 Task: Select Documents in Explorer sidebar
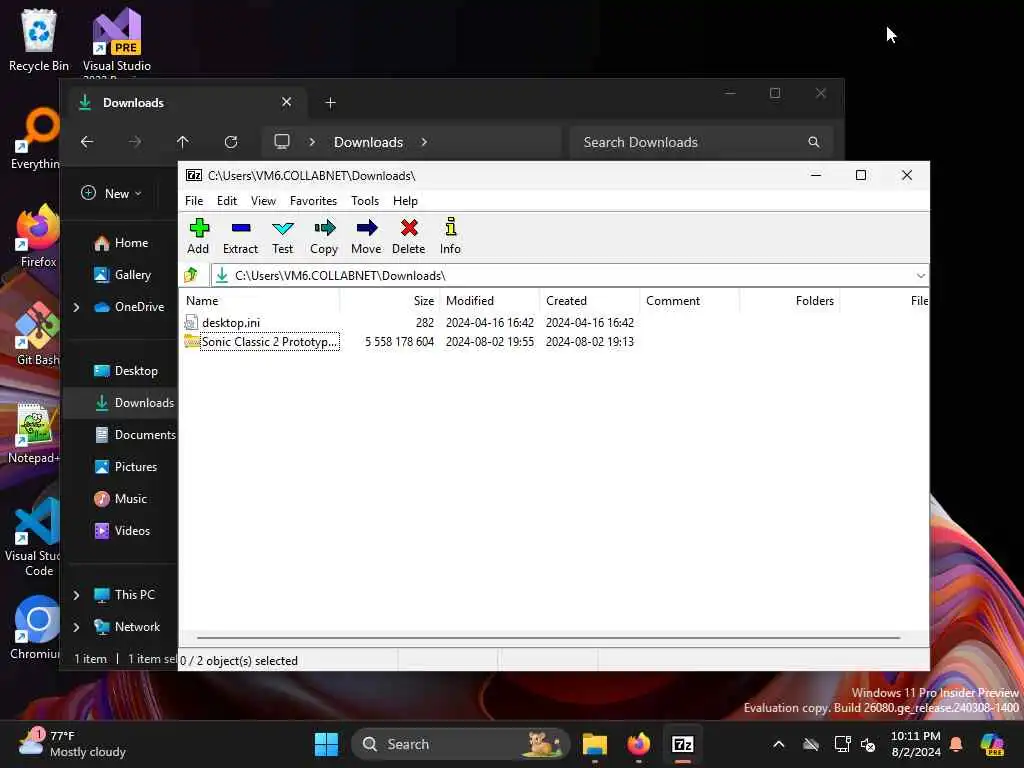135,435
